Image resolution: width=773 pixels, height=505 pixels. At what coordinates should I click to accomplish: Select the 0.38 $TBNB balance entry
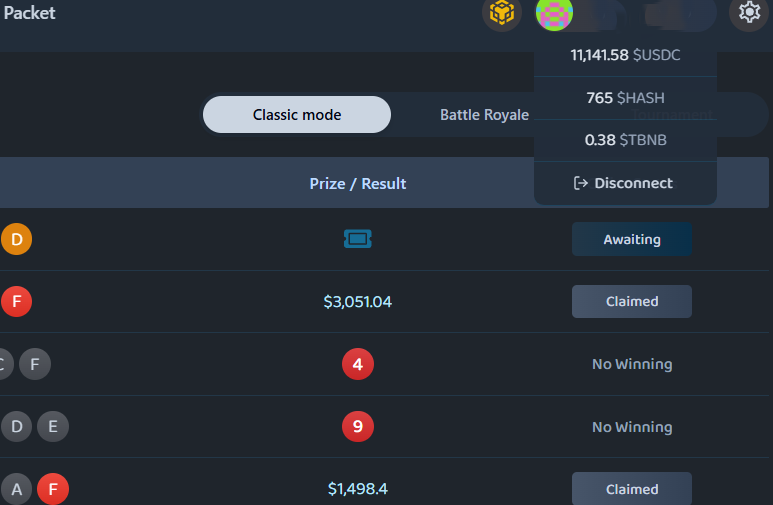coord(625,140)
